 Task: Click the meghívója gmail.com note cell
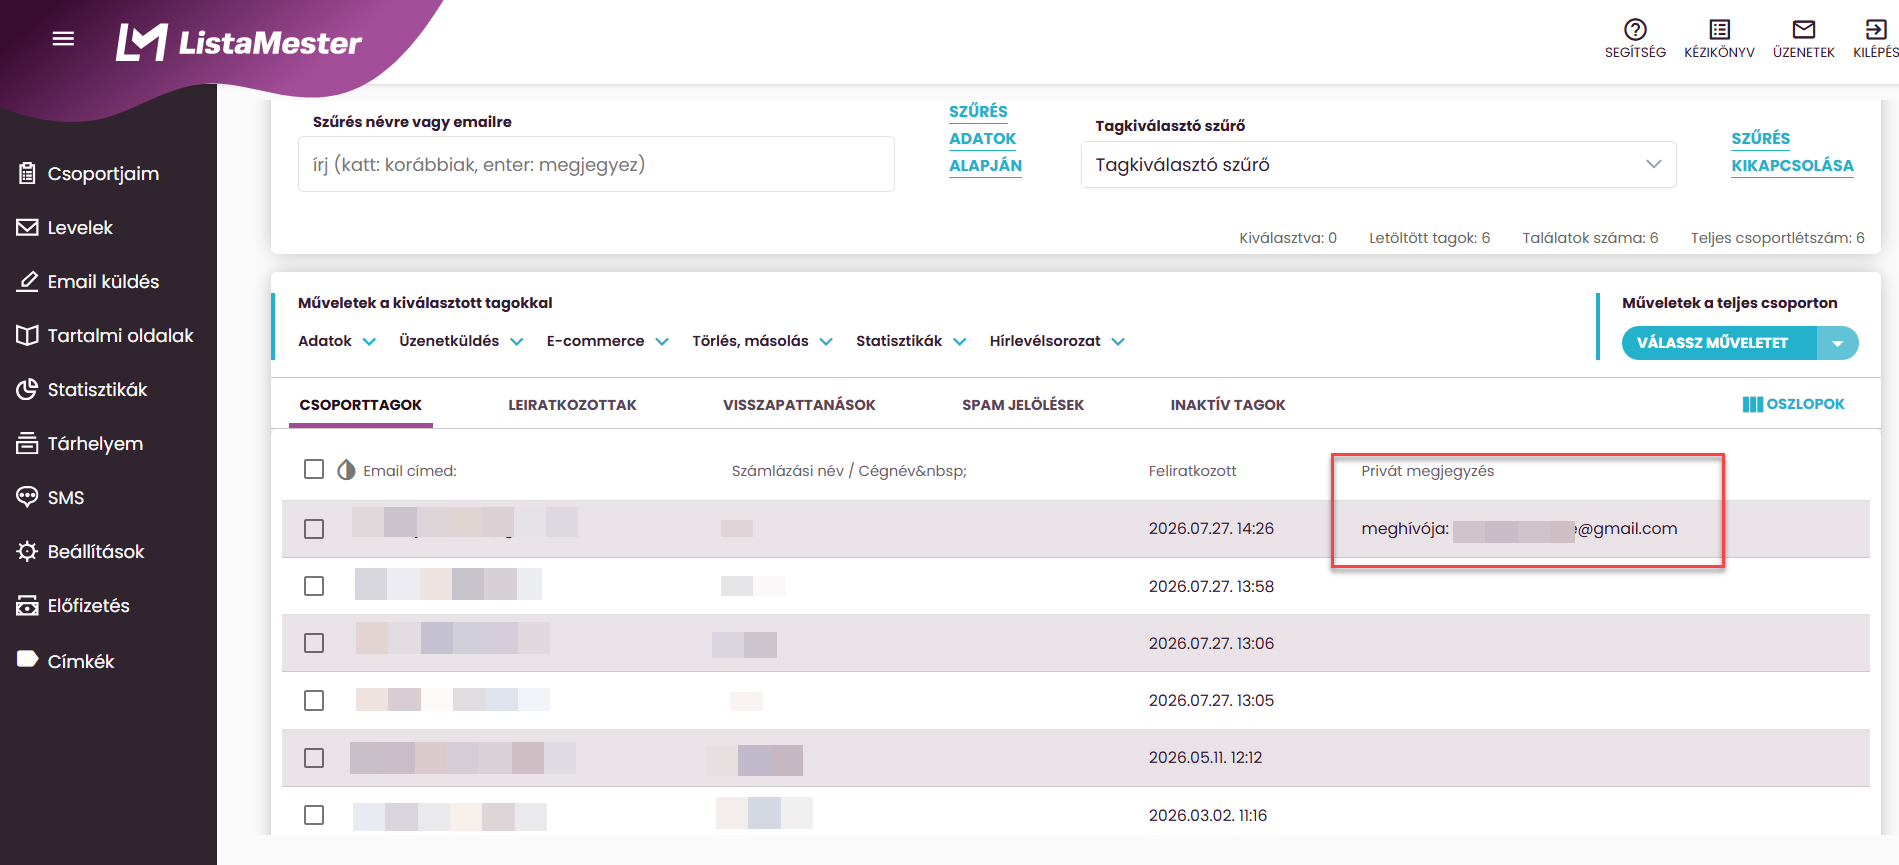click(x=1519, y=529)
